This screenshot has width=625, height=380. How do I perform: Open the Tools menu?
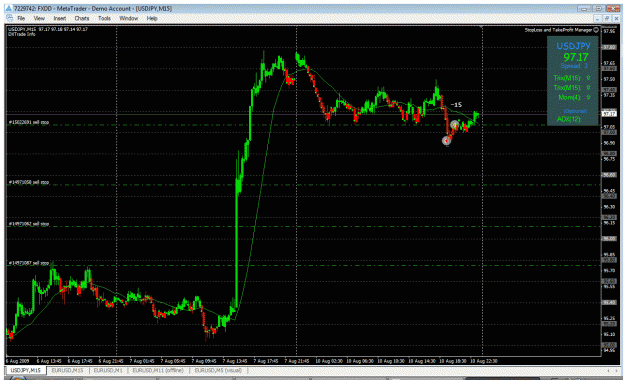coord(104,18)
